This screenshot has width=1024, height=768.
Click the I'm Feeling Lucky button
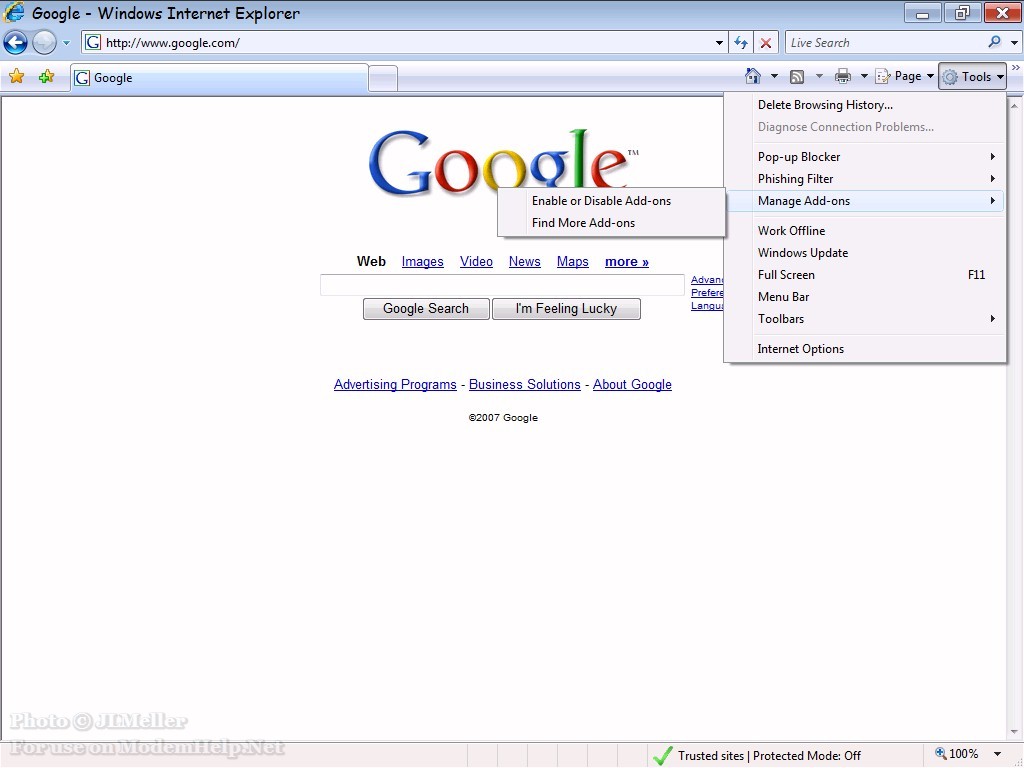[x=566, y=309]
